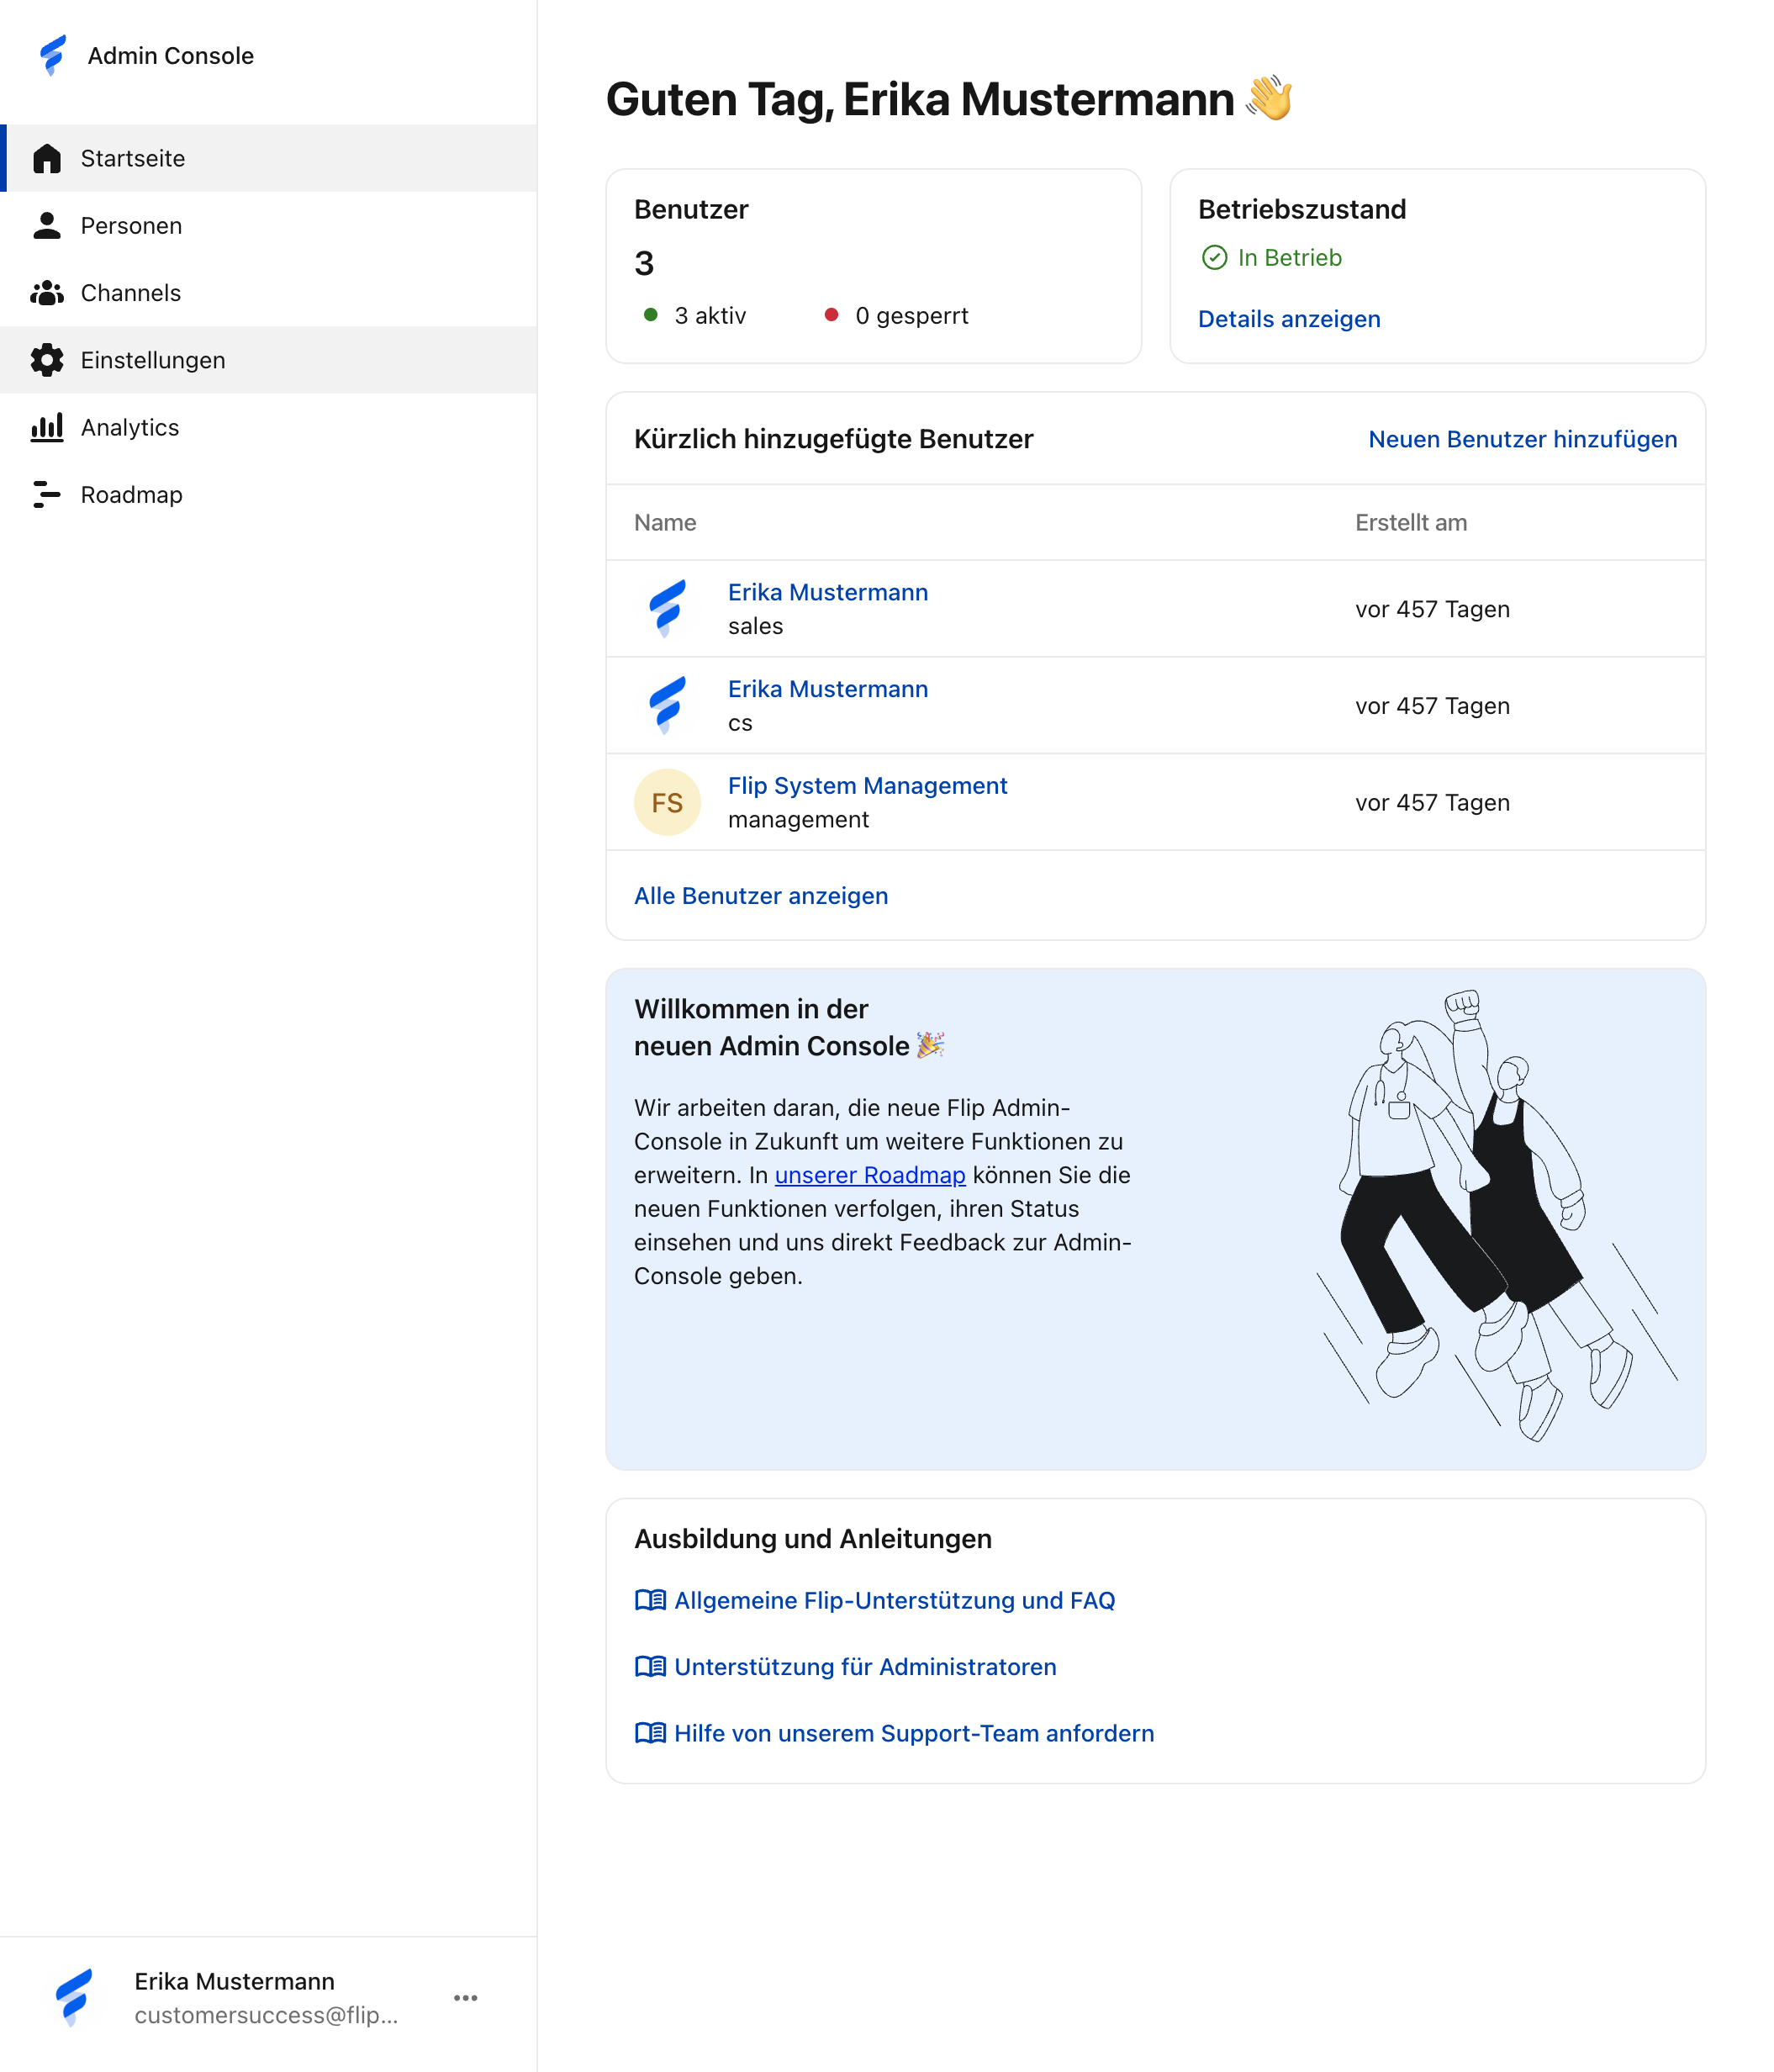The width and height of the screenshot is (1774, 2072).
Task: Click book icon beside Hilfe von unserem Support-Team
Action: click(650, 1733)
